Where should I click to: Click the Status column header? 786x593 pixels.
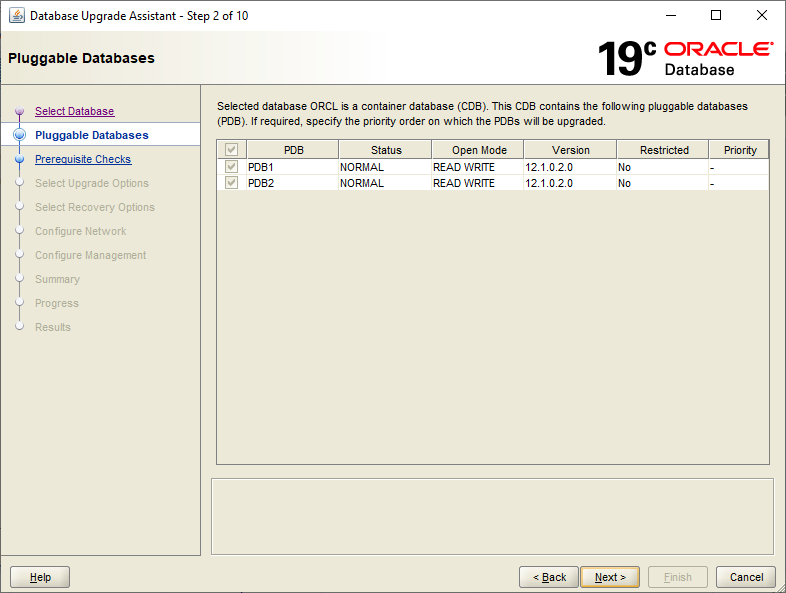coord(385,149)
